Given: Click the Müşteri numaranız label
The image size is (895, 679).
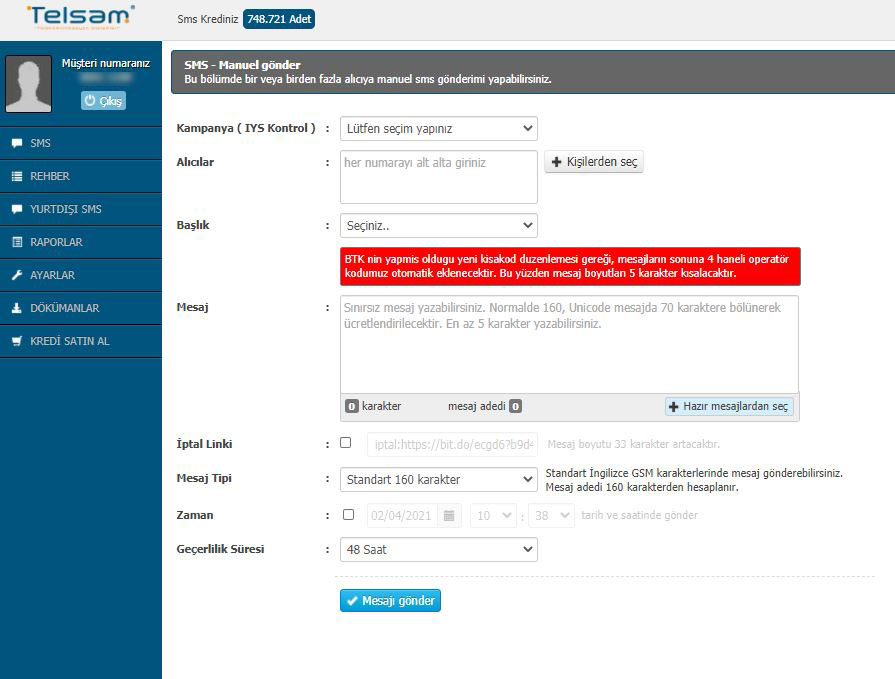Looking at the screenshot, I should point(106,63).
